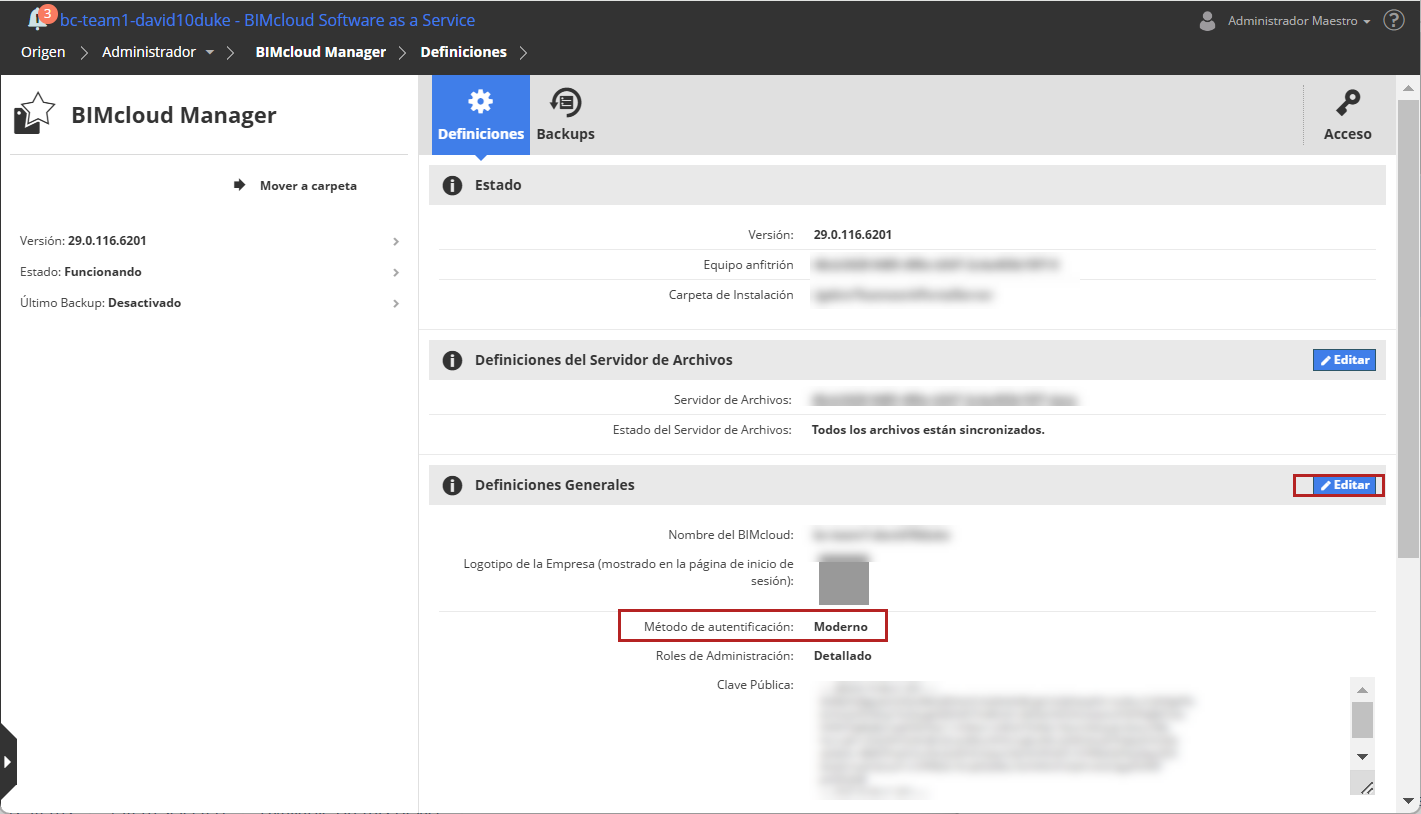Open the Administrador Maestro user menu
The image size is (1421, 814).
(x=1298, y=21)
